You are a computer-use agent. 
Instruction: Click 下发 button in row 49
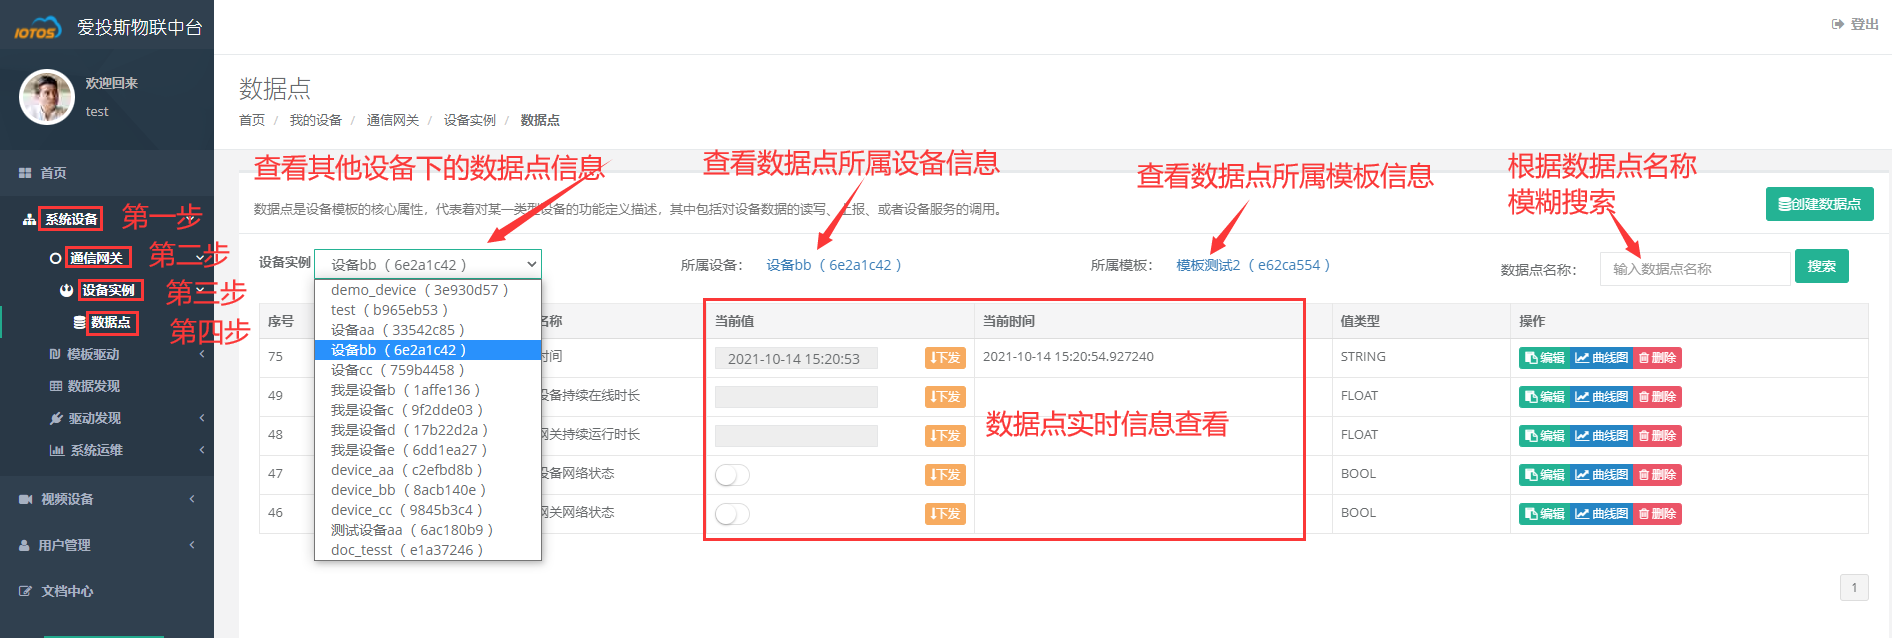coord(945,397)
